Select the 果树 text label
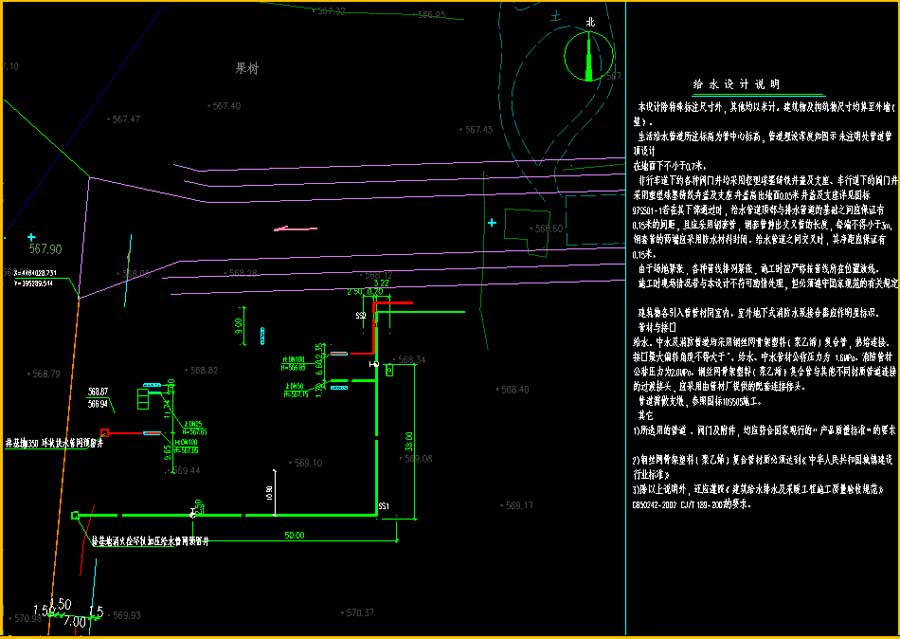This screenshot has height=639, width=900. tap(247, 69)
